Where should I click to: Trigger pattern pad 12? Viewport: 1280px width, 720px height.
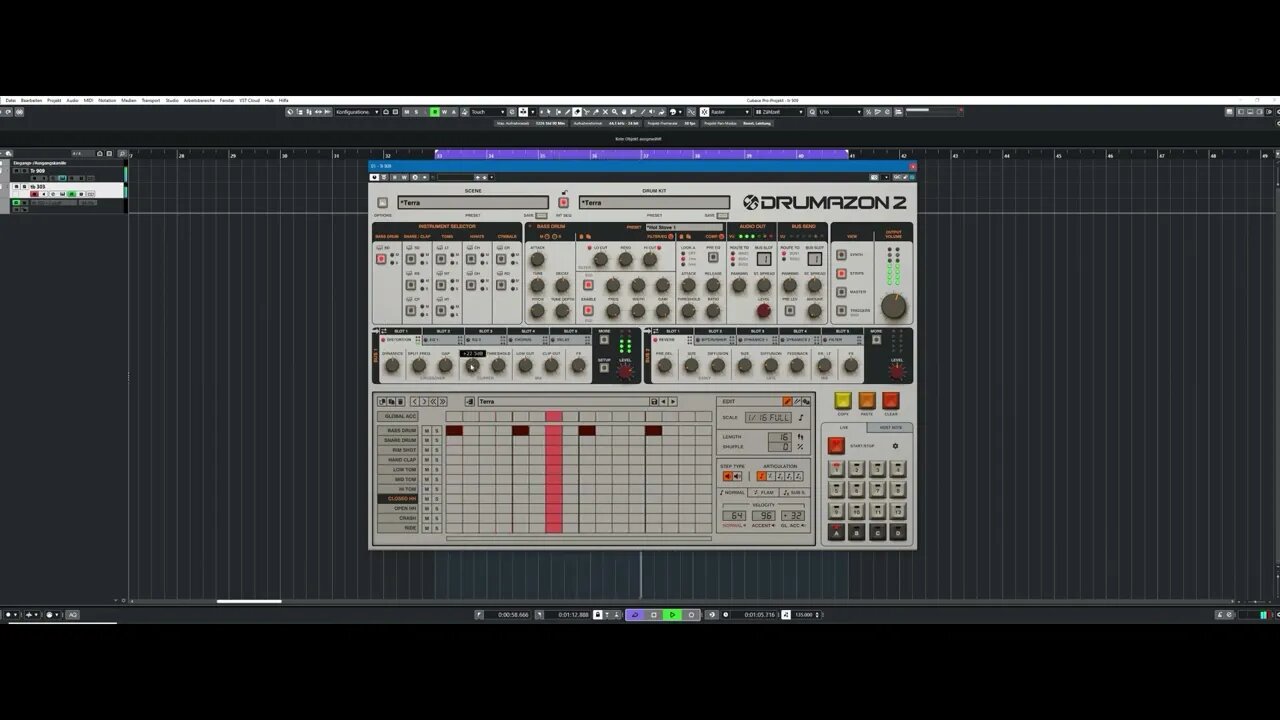899,511
